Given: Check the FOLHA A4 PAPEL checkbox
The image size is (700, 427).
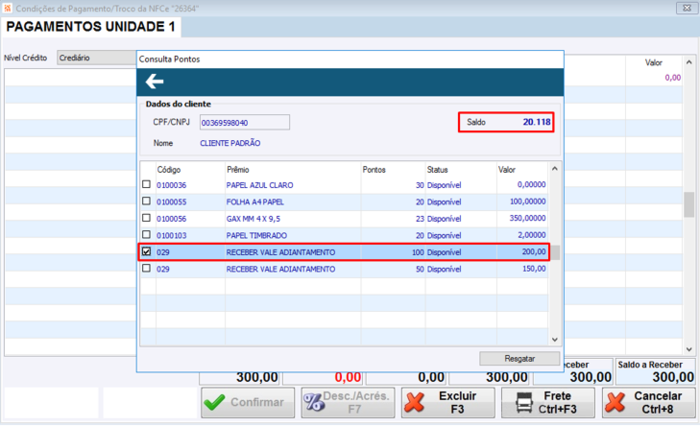Looking at the screenshot, I should [x=146, y=201].
